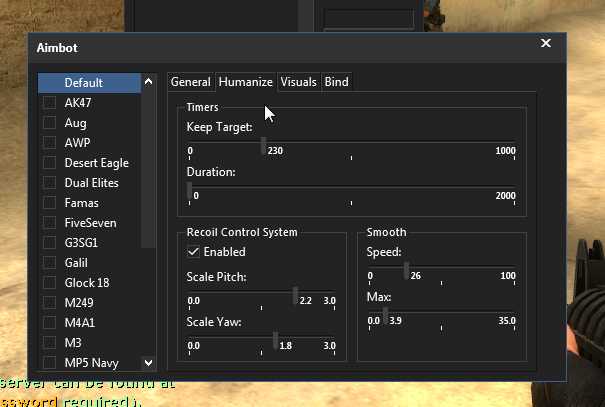605x407 pixels.
Task: Click the Smooth Max value 3.9
Action: [x=395, y=321]
